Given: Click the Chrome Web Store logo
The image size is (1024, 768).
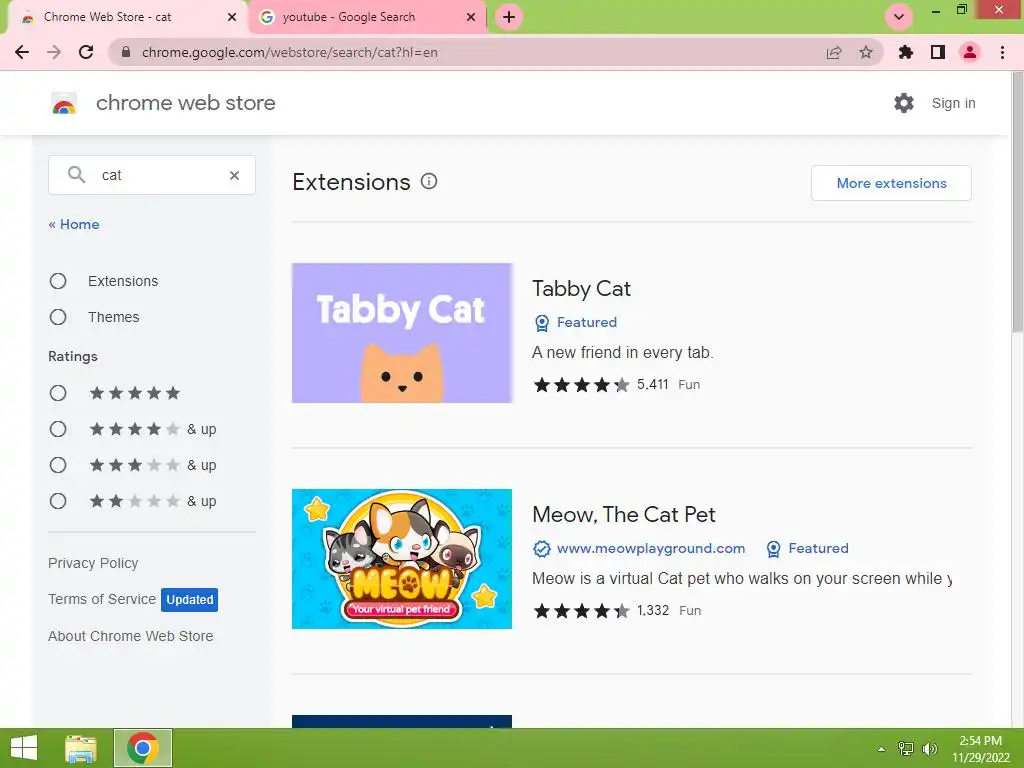Looking at the screenshot, I should click(x=64, y=103).
